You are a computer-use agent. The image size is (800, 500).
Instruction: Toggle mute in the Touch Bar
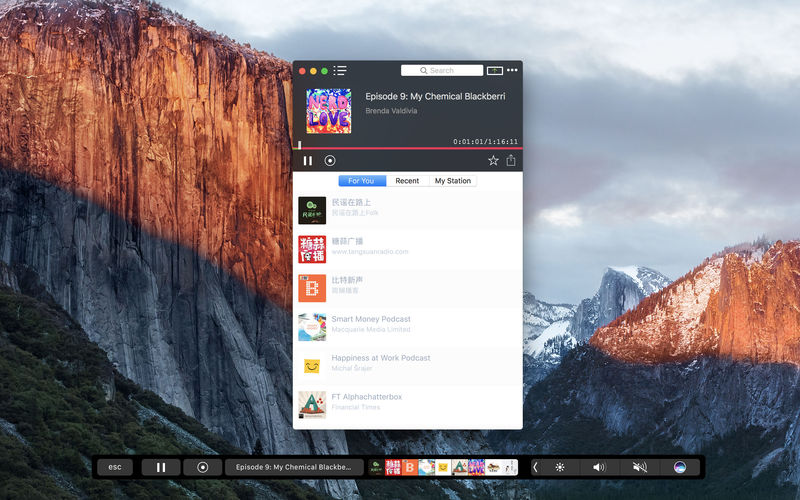[639, 467]
